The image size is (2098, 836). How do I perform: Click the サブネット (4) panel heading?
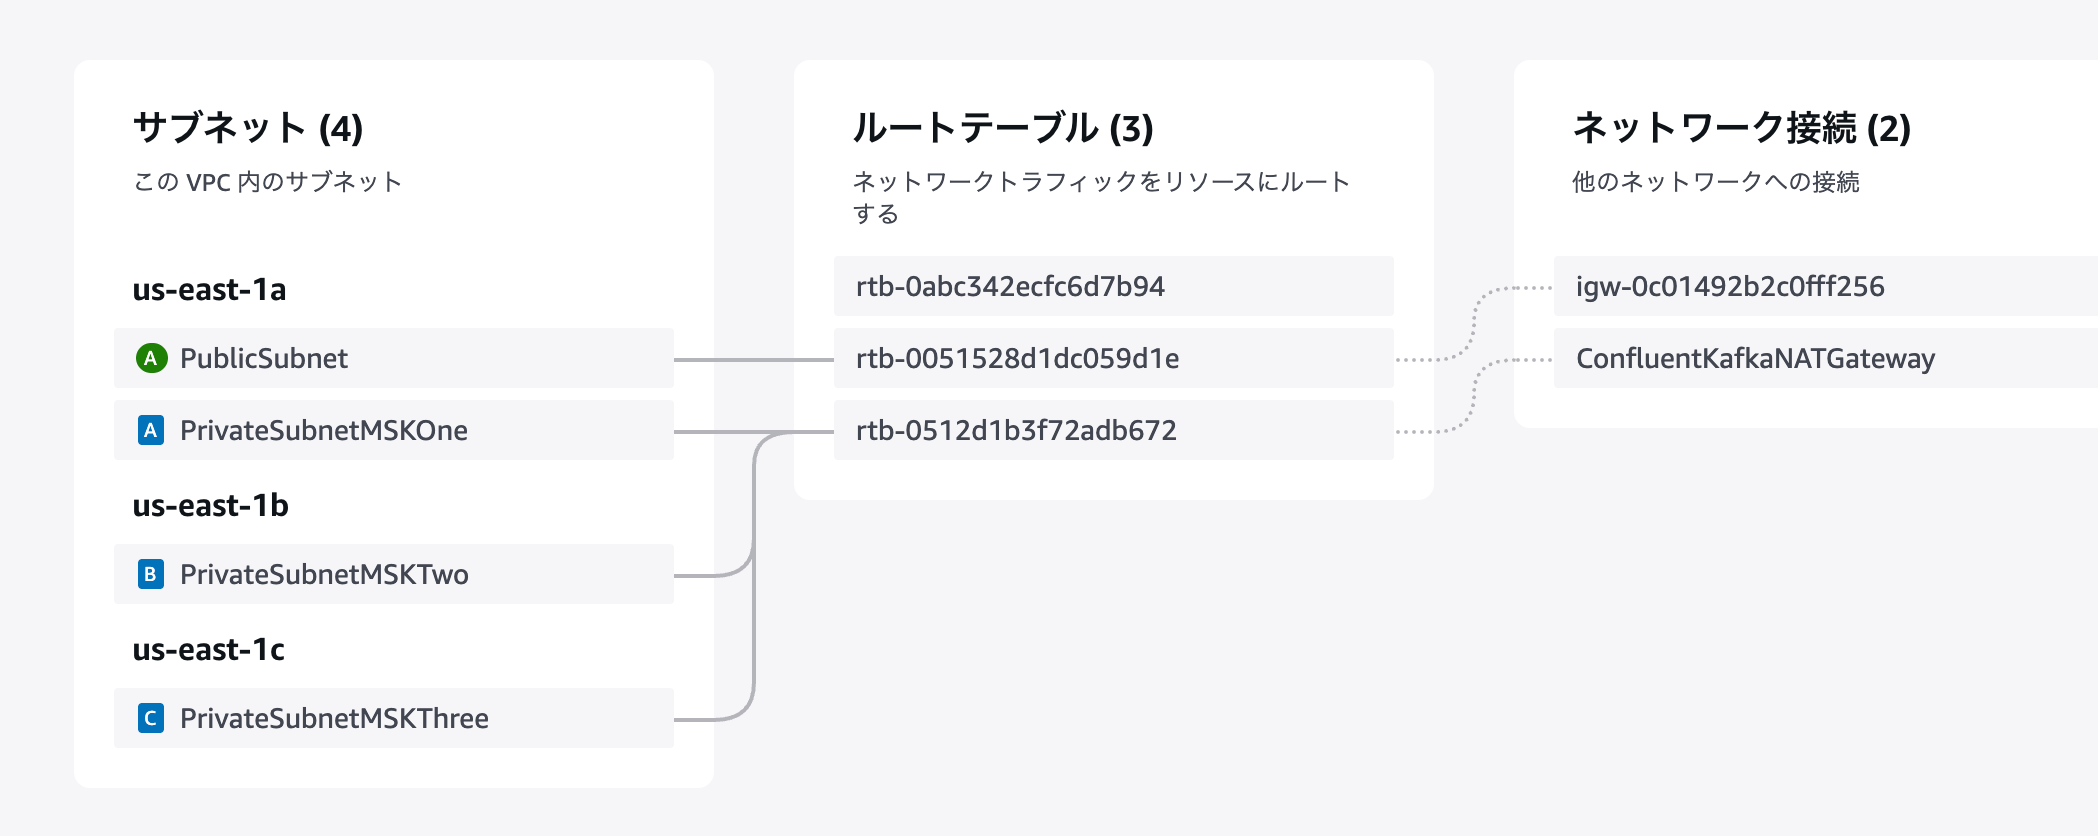point(248,128)
